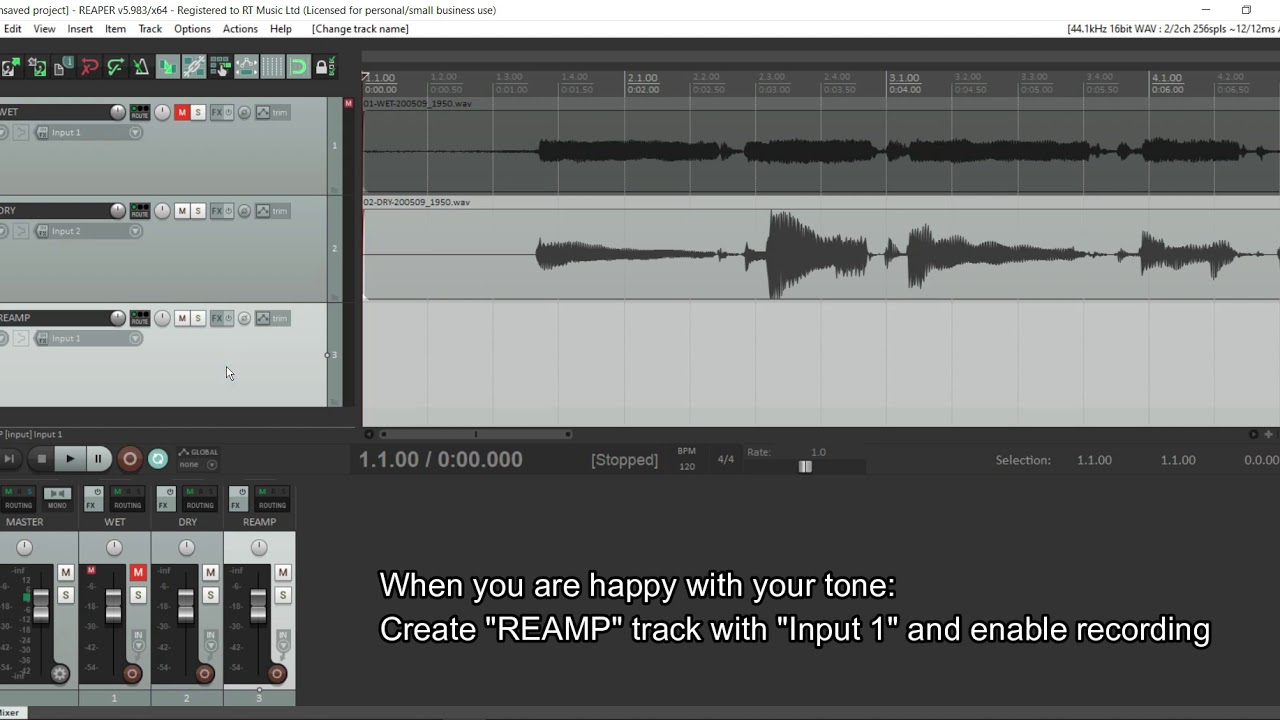The height and width of the screenshot is (720, 1280).
Task: Open Project settings from the toolbar
Action: click(63, 67)
